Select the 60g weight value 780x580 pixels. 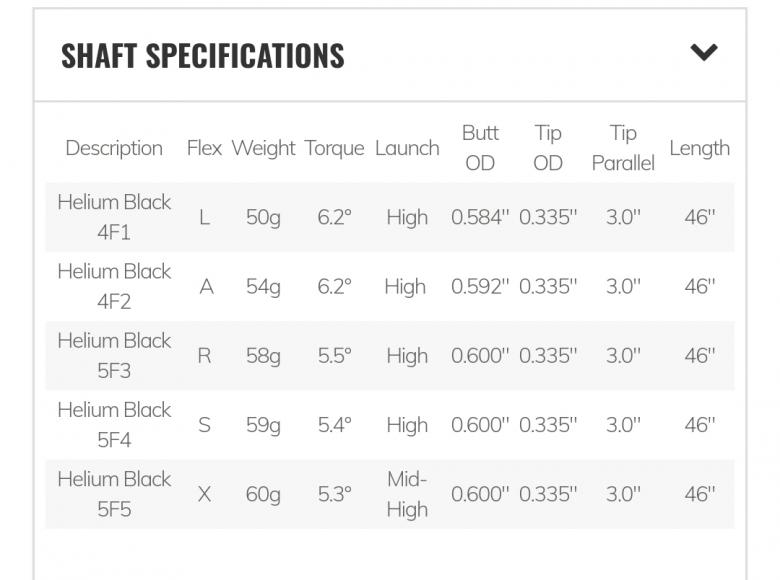[263, 493]
